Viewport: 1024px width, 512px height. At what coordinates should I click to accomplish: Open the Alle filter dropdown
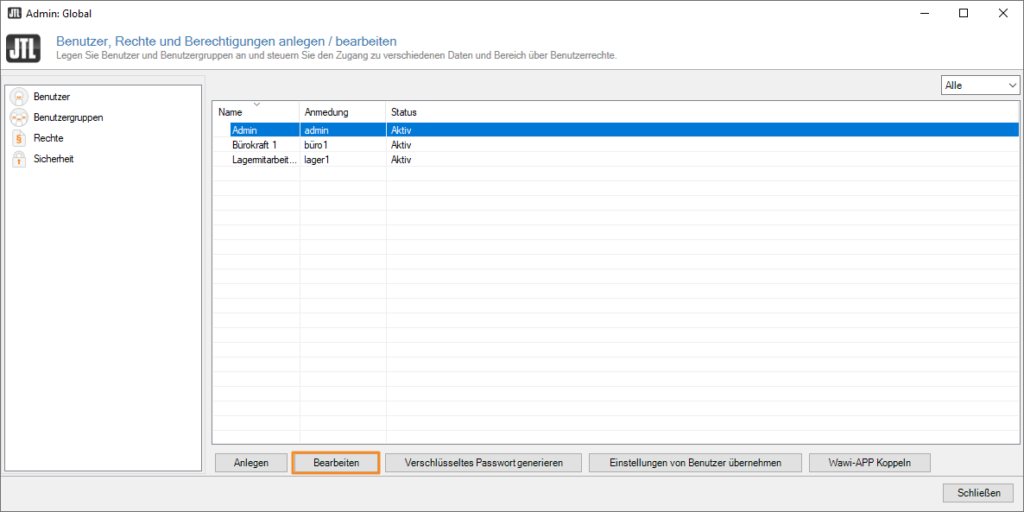[979, 86]
